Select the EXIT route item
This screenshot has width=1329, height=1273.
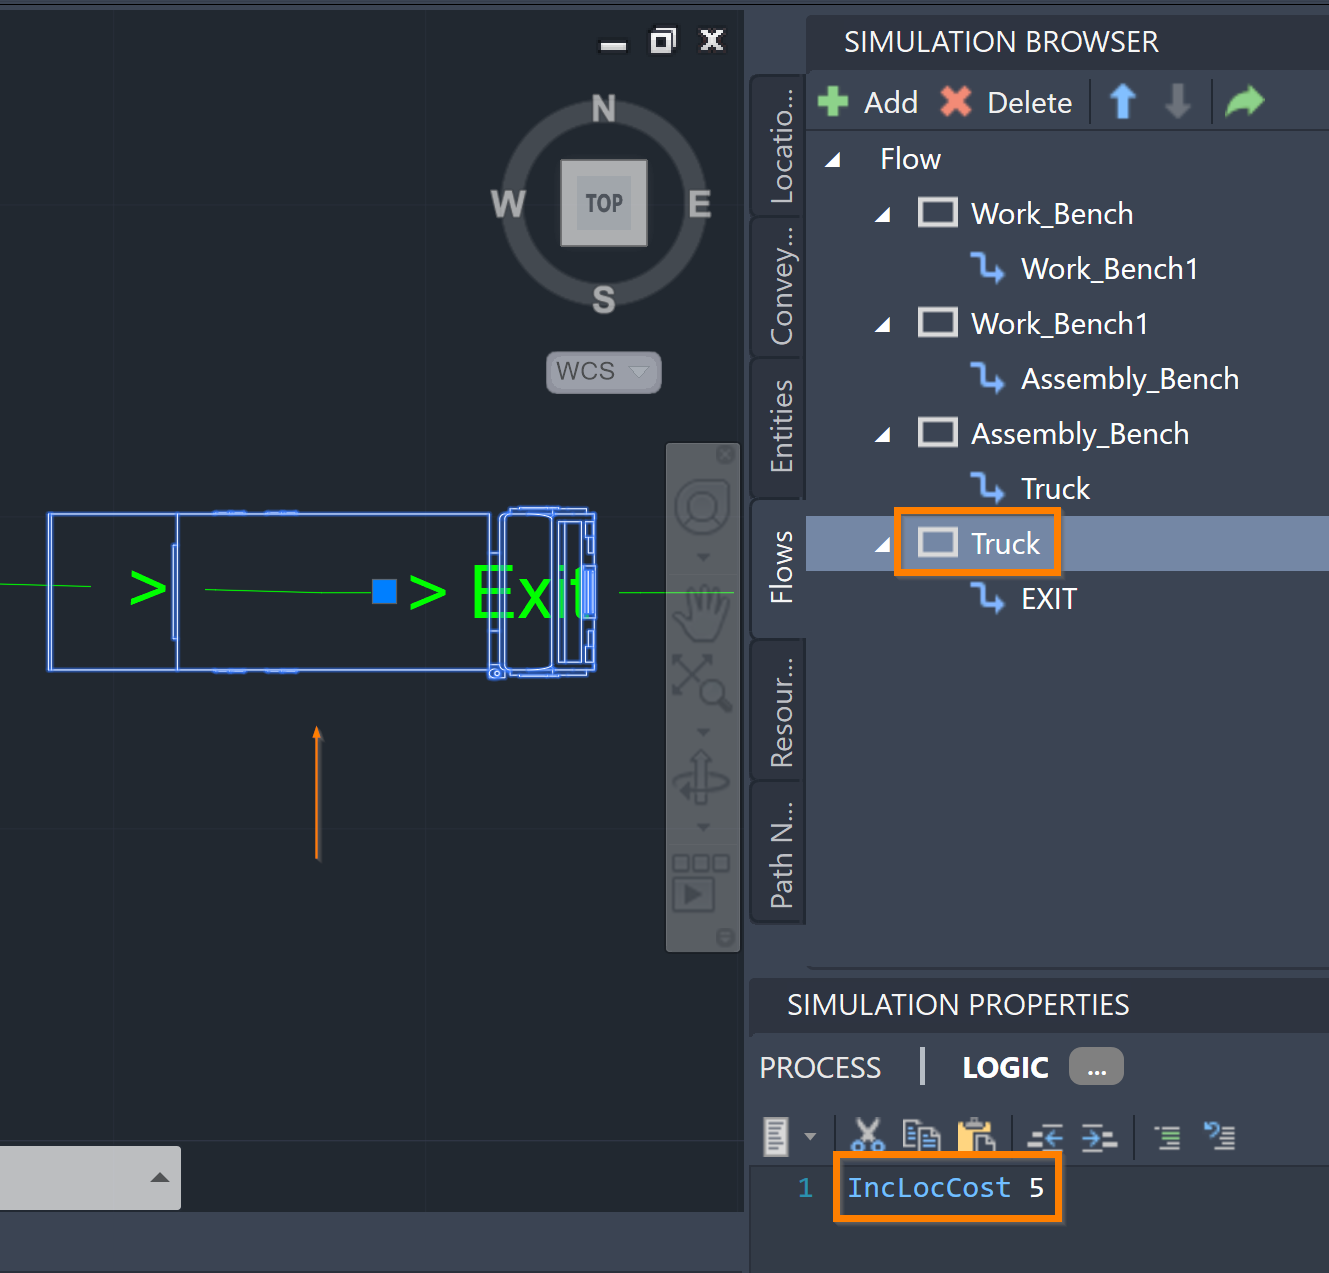1049,599
